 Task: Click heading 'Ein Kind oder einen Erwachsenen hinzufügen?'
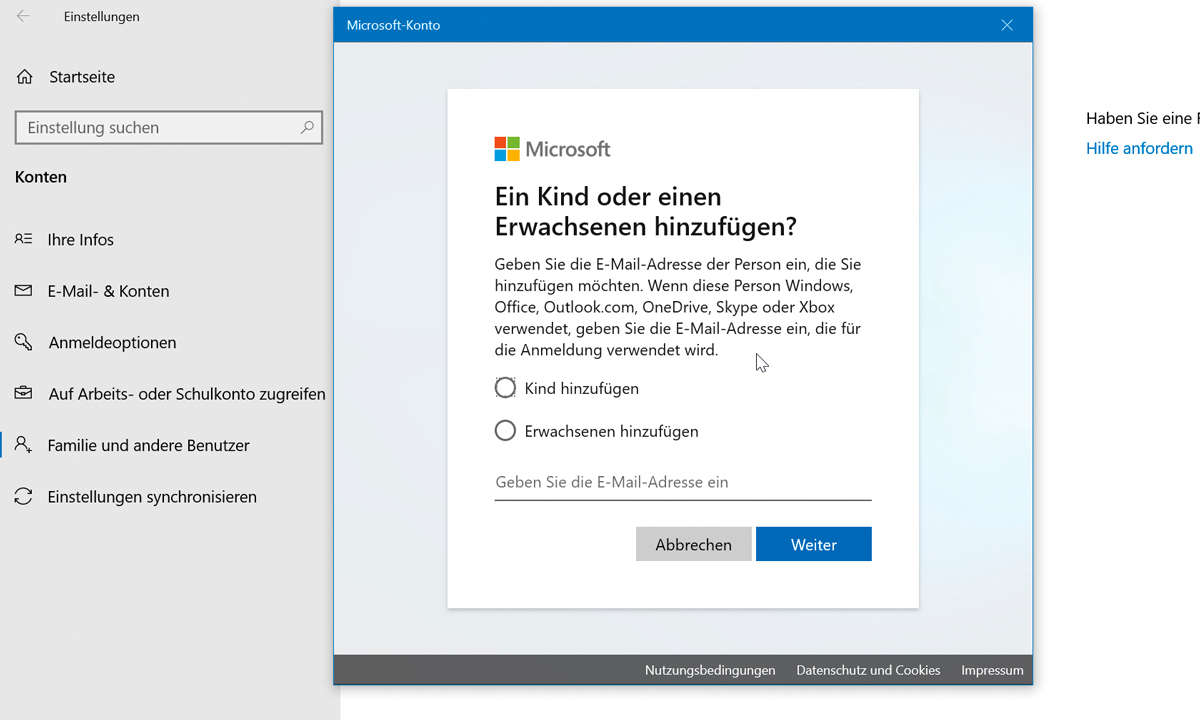pyautogui.click(x=646, y=211)
